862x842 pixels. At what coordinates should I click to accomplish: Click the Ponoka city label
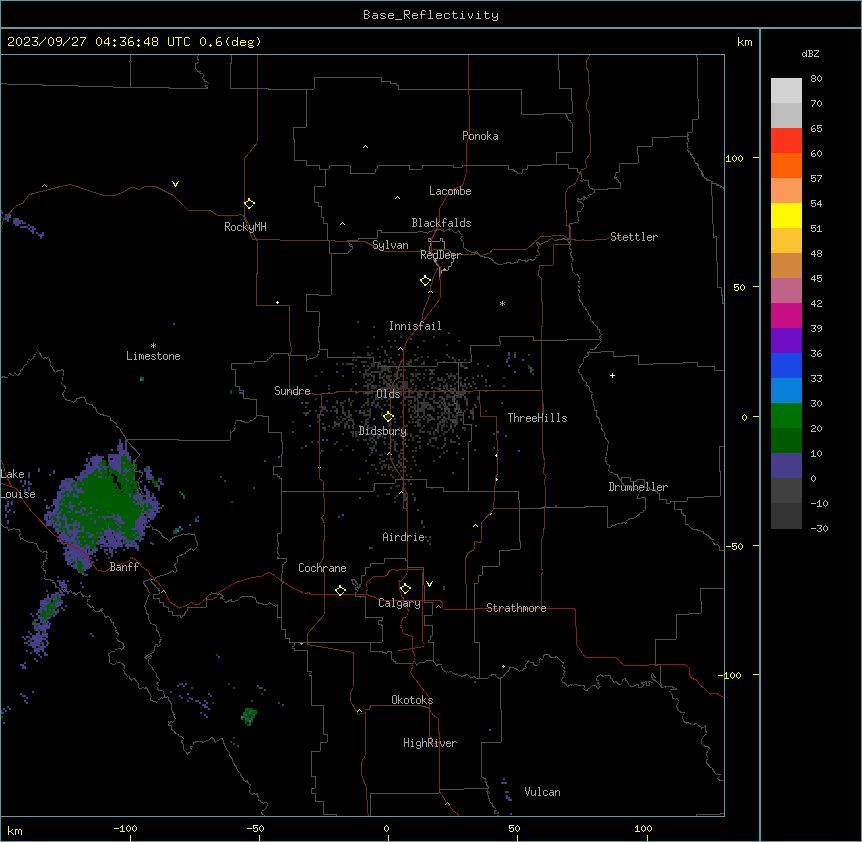click(x=480, y=136)
